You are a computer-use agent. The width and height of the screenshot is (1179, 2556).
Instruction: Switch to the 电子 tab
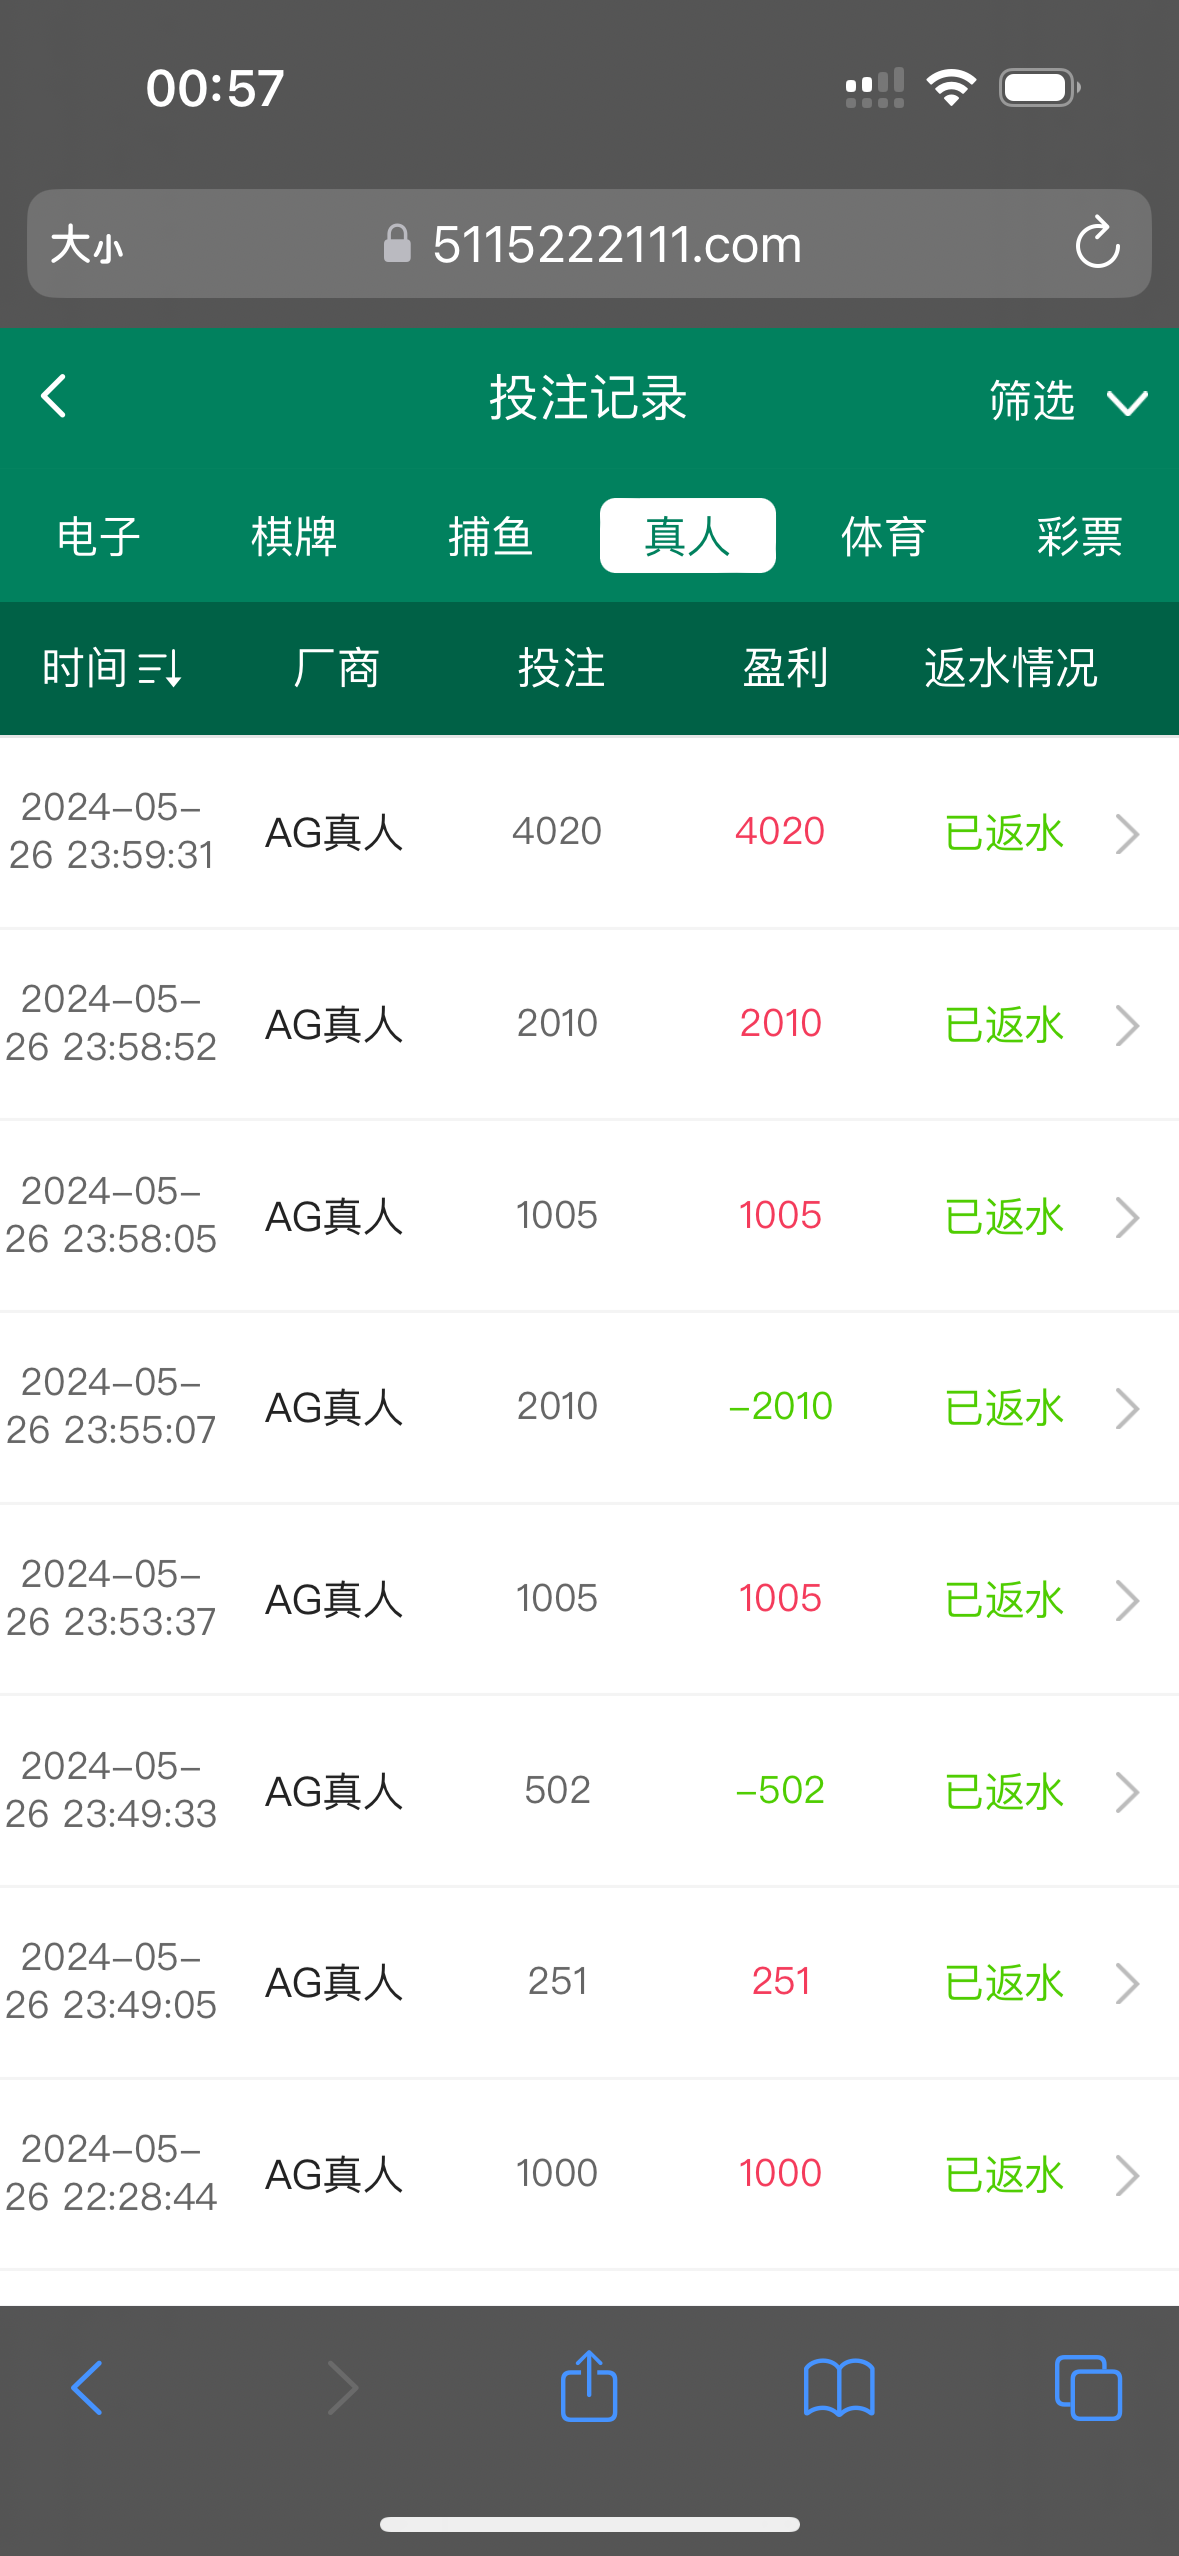pyautogui.click(x=98, y=537)
